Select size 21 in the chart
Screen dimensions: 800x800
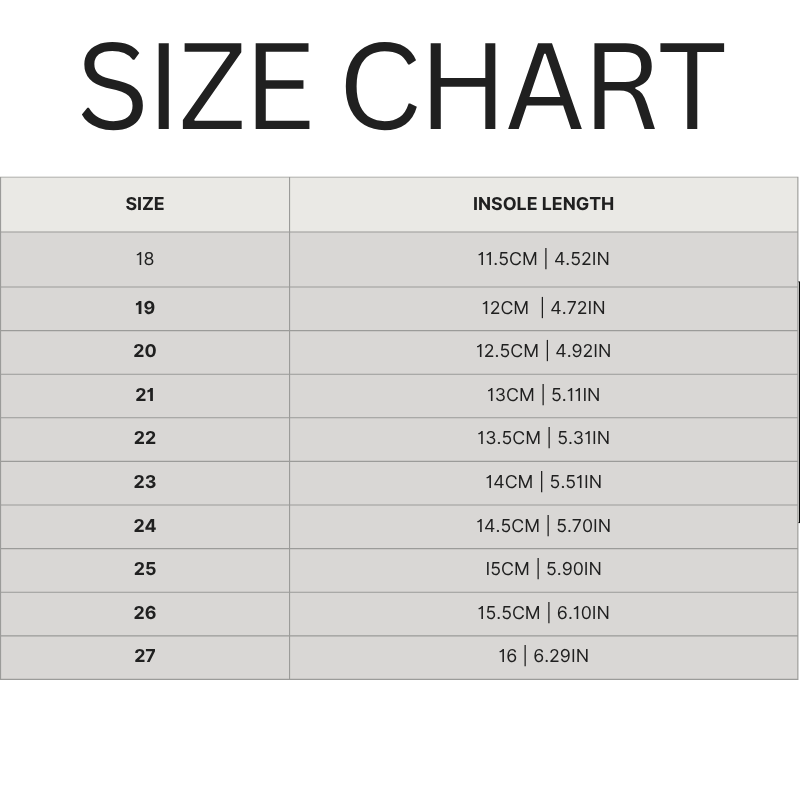click(x=145, y=395)
